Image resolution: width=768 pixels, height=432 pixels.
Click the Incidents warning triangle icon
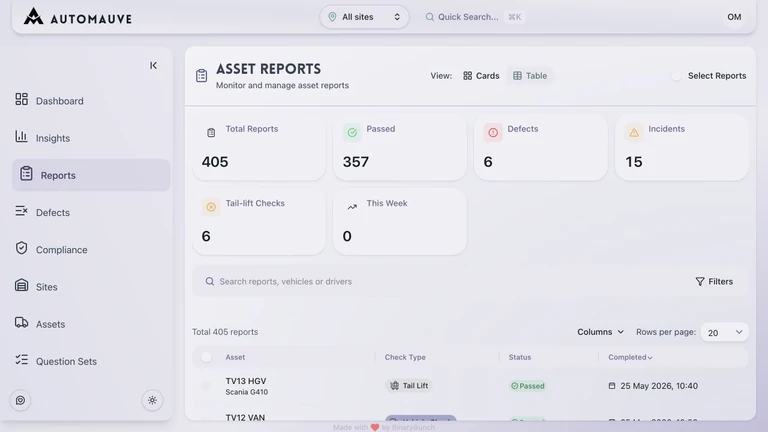pyautogui.click(x=634, y=132)
